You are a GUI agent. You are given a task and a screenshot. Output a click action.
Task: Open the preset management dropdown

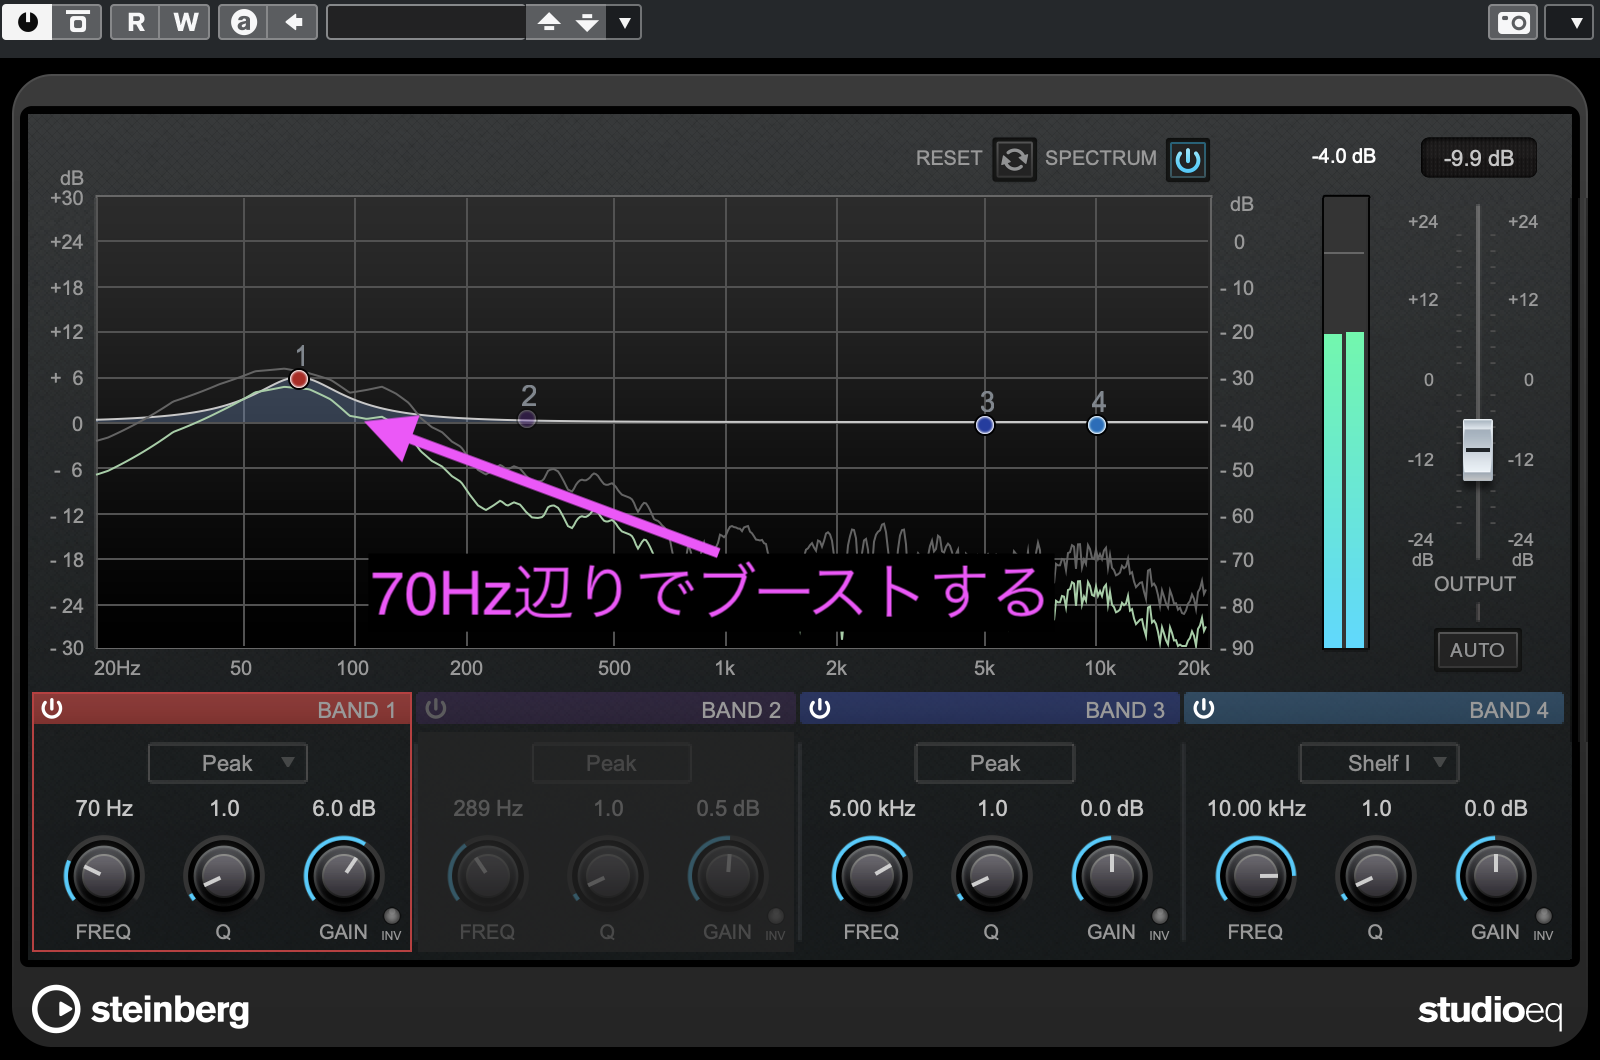(625, 21)
